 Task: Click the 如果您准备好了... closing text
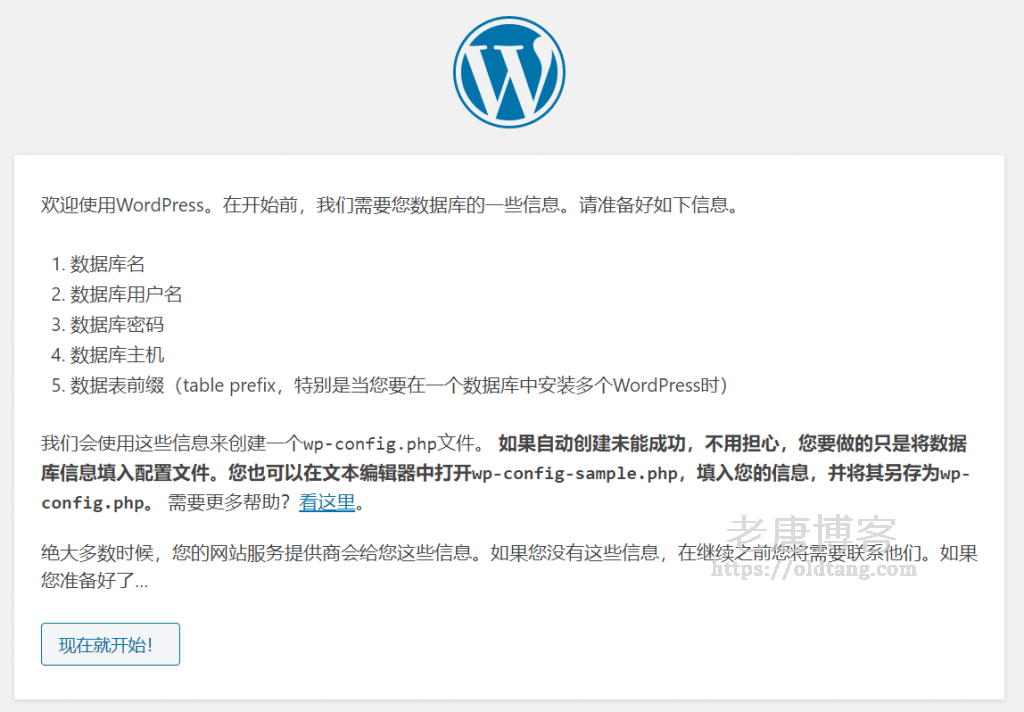(95, 580)
